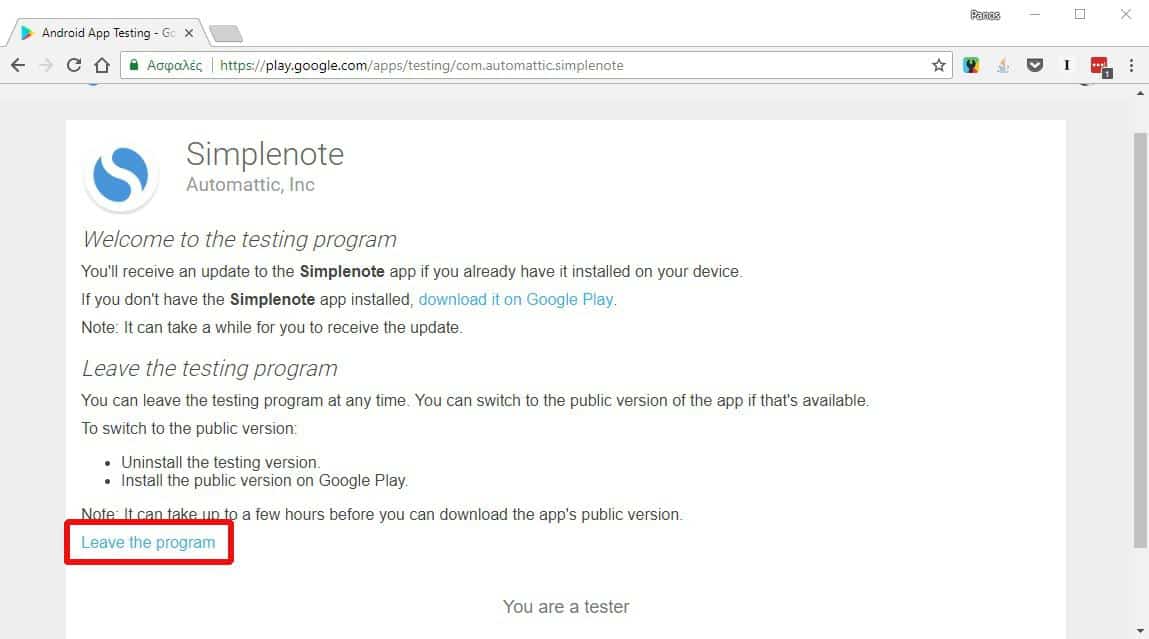Click 'Uninstall the testing version.' bullet
1149x639 pixels.
[221, 462]
